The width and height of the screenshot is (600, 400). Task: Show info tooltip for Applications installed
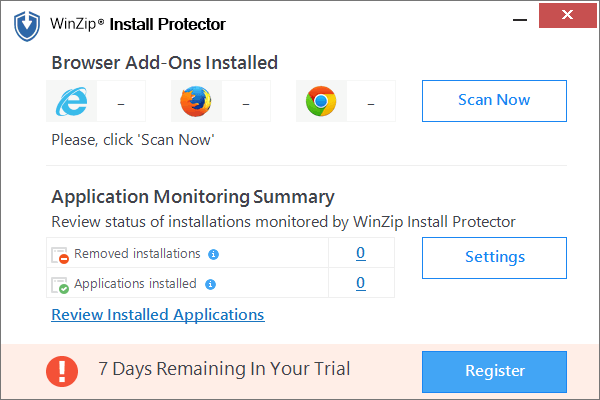click(209, 285)
